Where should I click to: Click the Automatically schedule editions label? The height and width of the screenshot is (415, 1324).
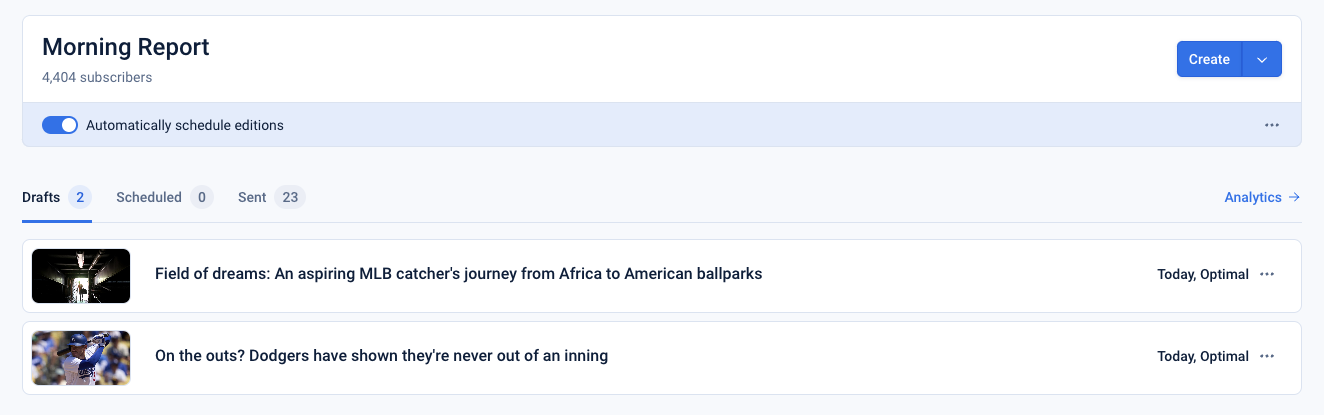185,125
